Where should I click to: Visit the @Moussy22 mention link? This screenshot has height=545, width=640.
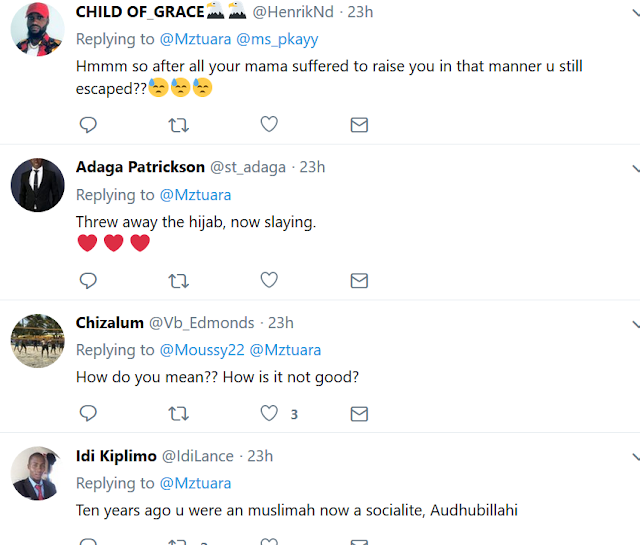point(199,350)
